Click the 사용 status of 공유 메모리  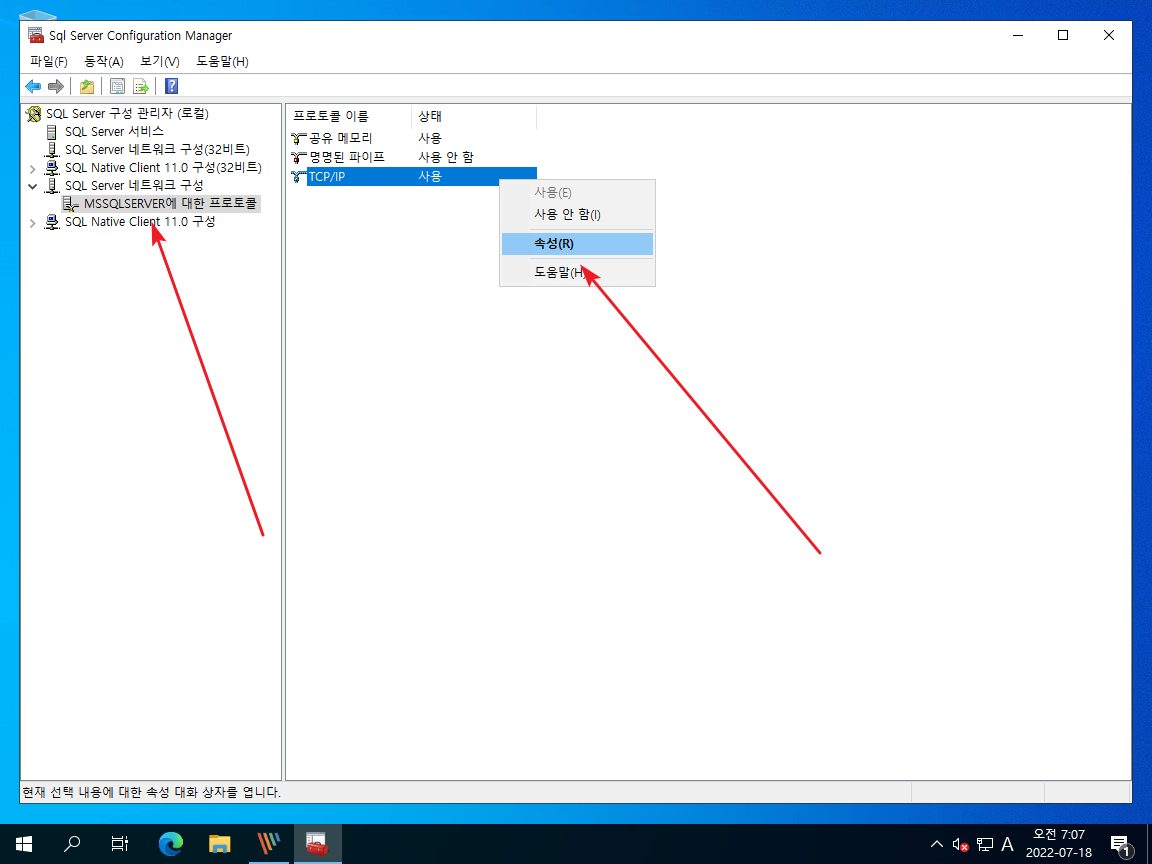[430, 138]
